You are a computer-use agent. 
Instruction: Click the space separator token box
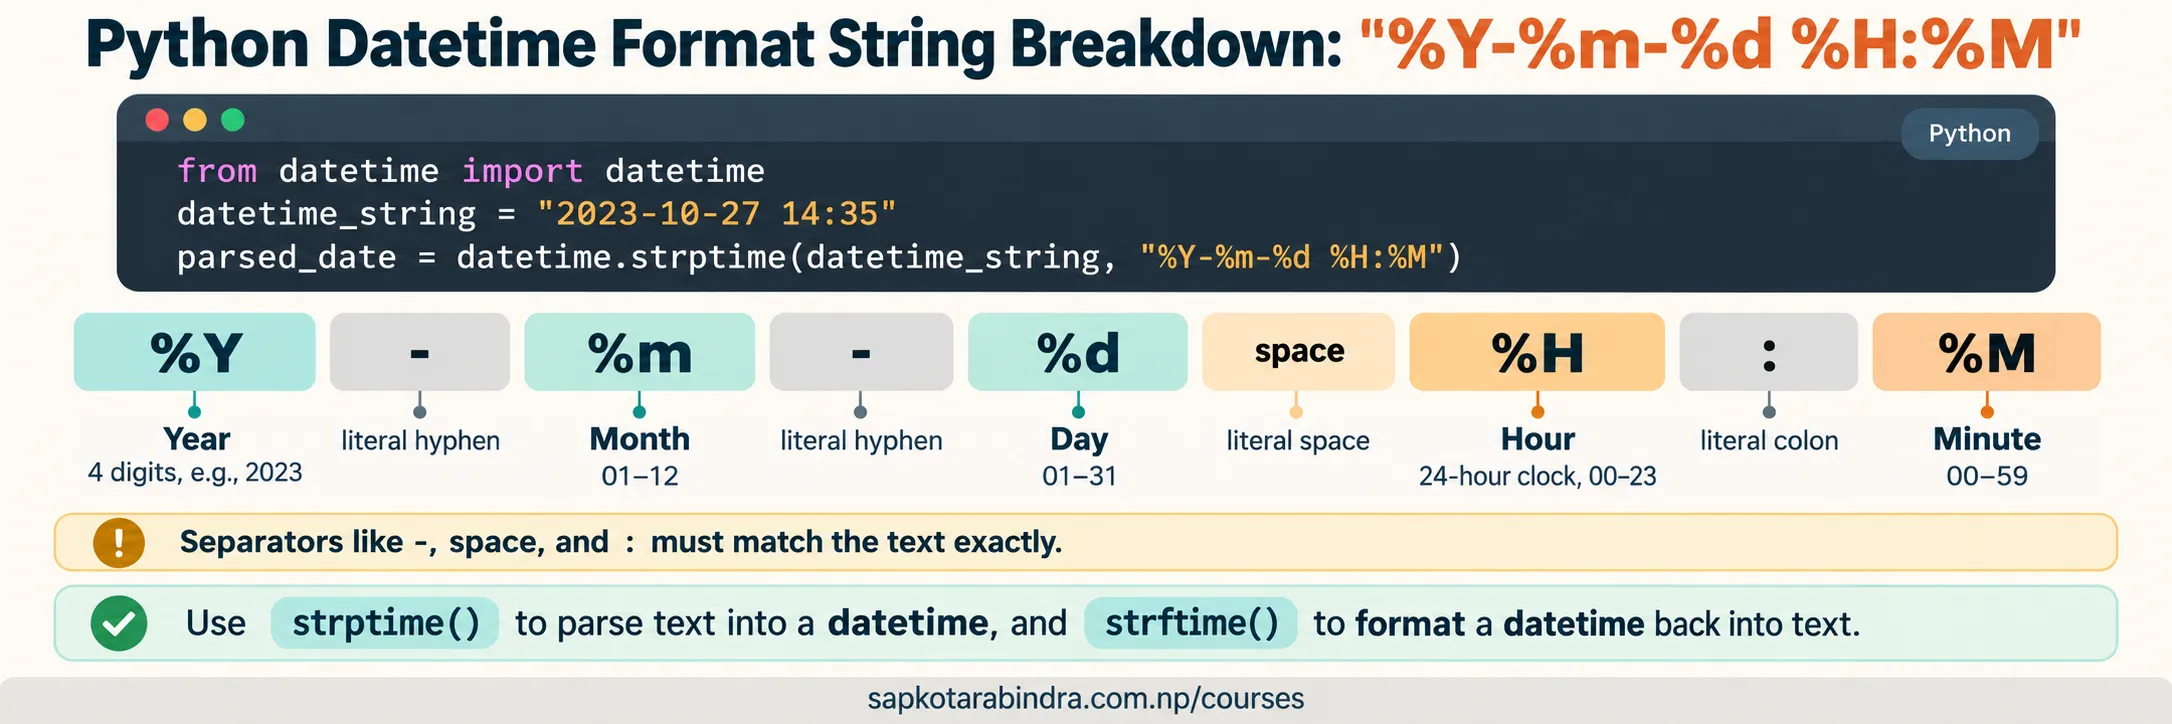1299,352
